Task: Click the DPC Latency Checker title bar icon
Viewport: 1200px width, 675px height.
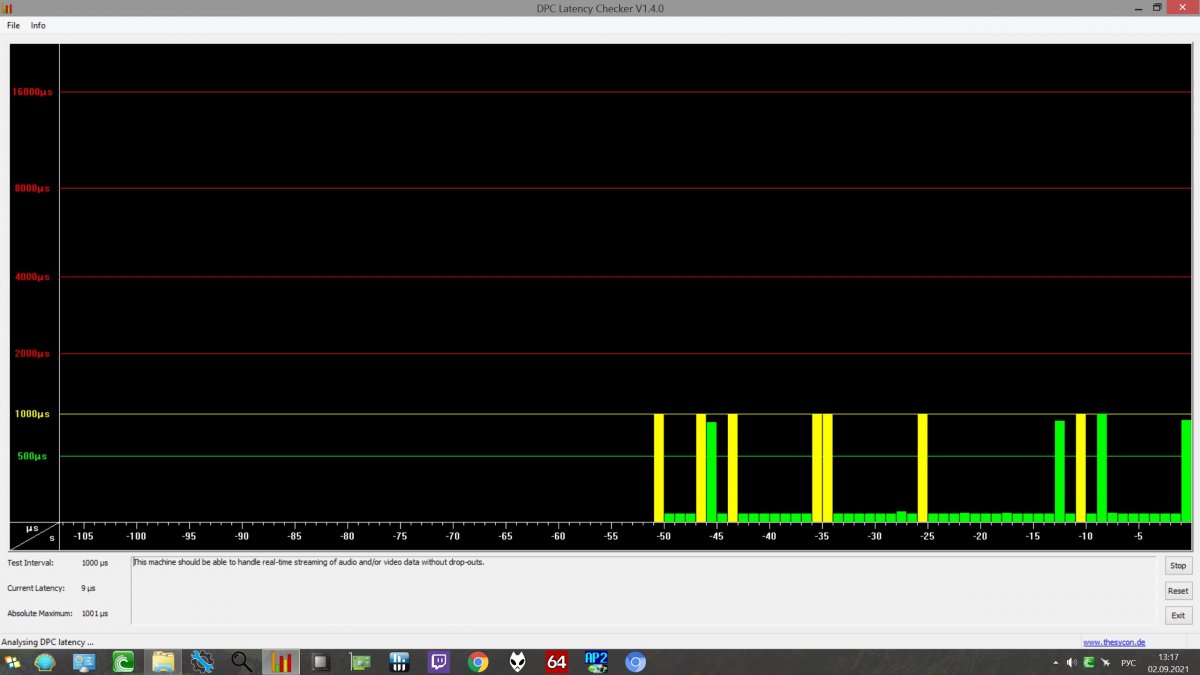Action: coord(8,8)
